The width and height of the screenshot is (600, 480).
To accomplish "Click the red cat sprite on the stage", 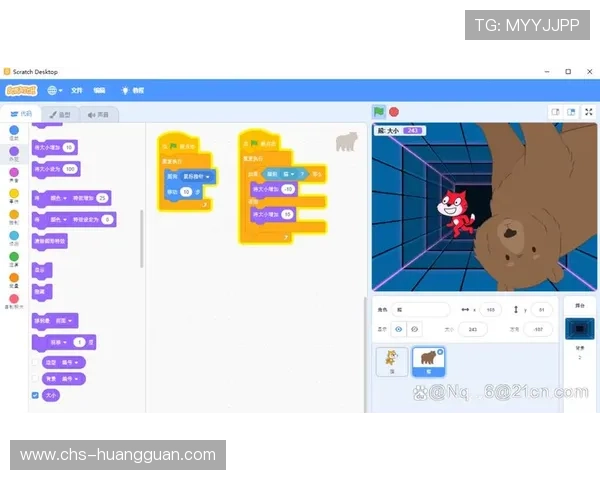I will tap(456, 214).
